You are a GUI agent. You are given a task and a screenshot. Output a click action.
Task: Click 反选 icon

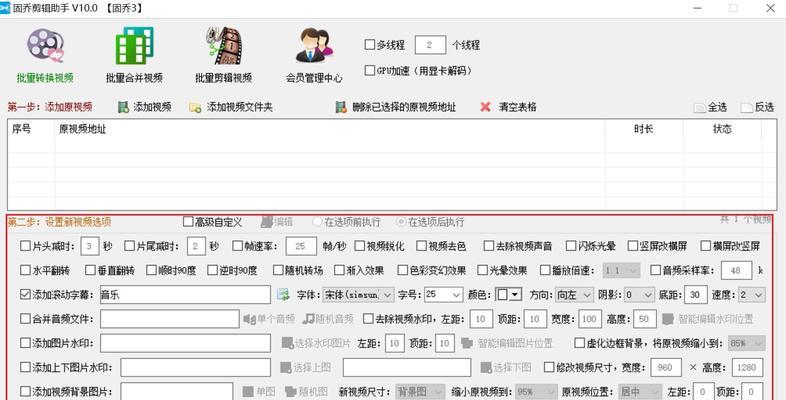[x=747, y=108]
